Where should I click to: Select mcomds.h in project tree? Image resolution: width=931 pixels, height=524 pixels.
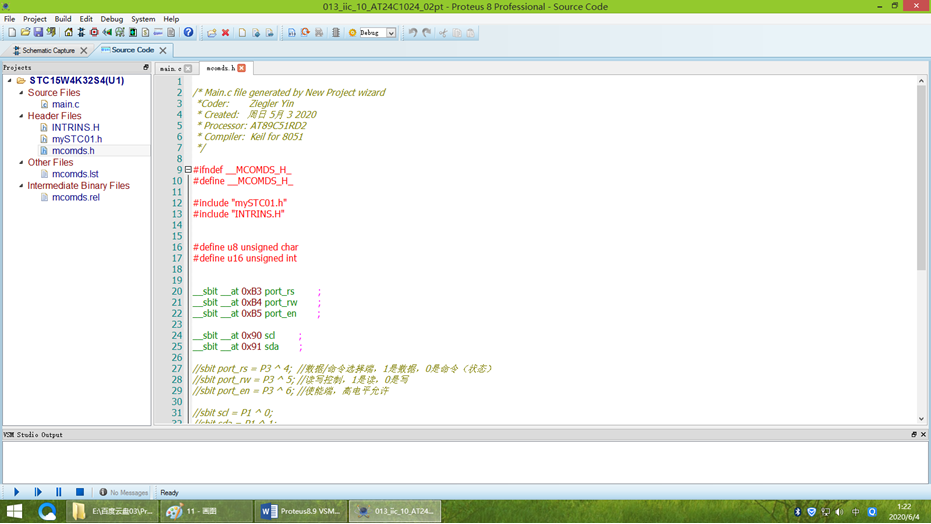tap(73, 151)
